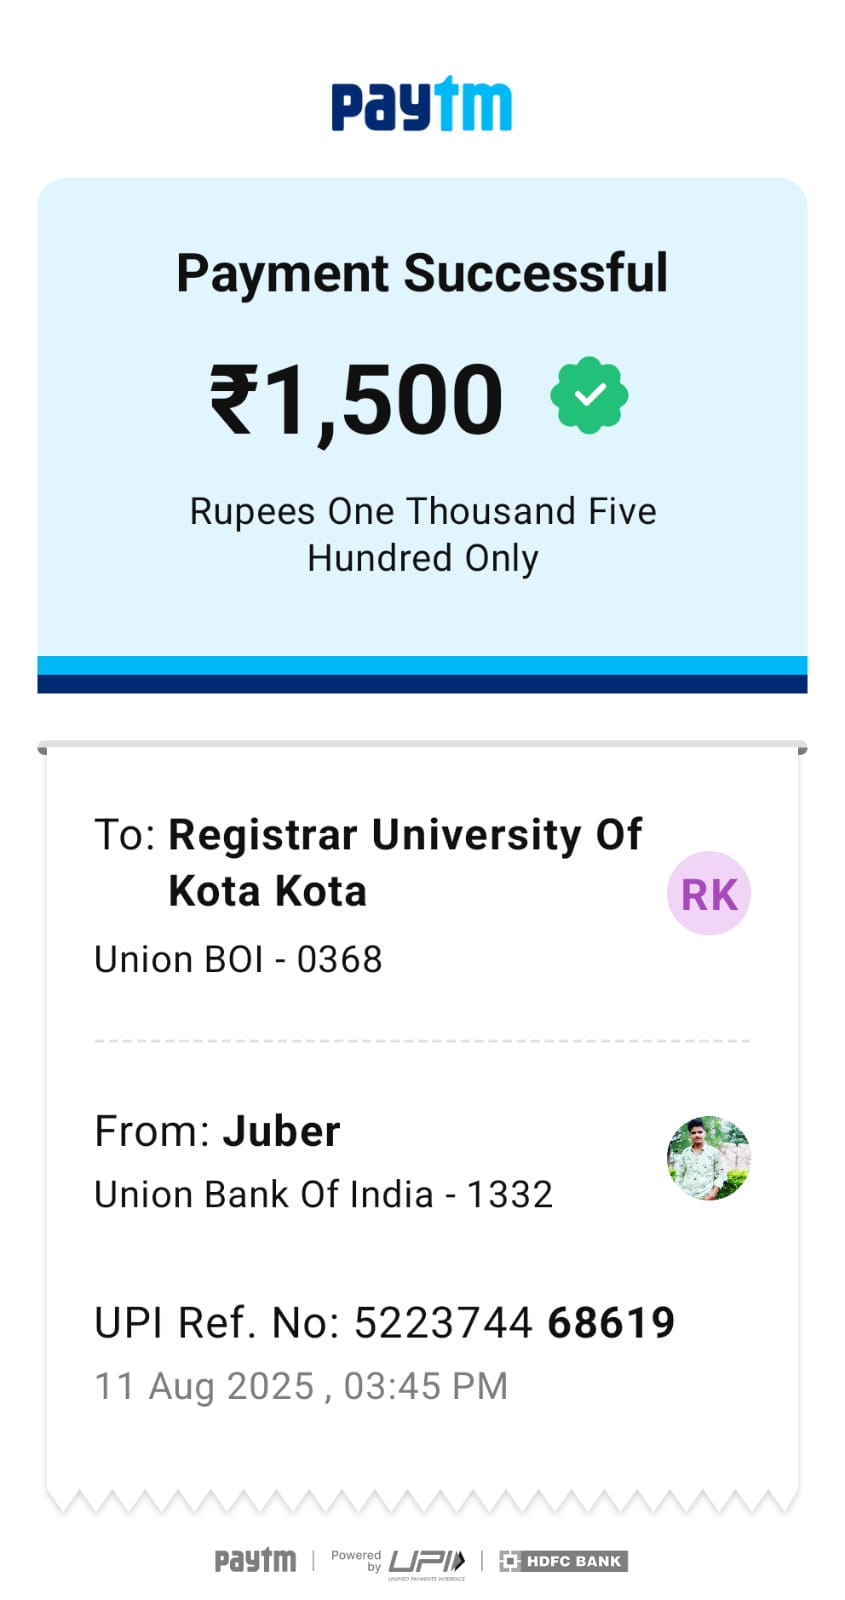Click the UPI logo in footer
Image resolution: width=845 pixels, height=1600 pixels.
[x=427, y=1562]
